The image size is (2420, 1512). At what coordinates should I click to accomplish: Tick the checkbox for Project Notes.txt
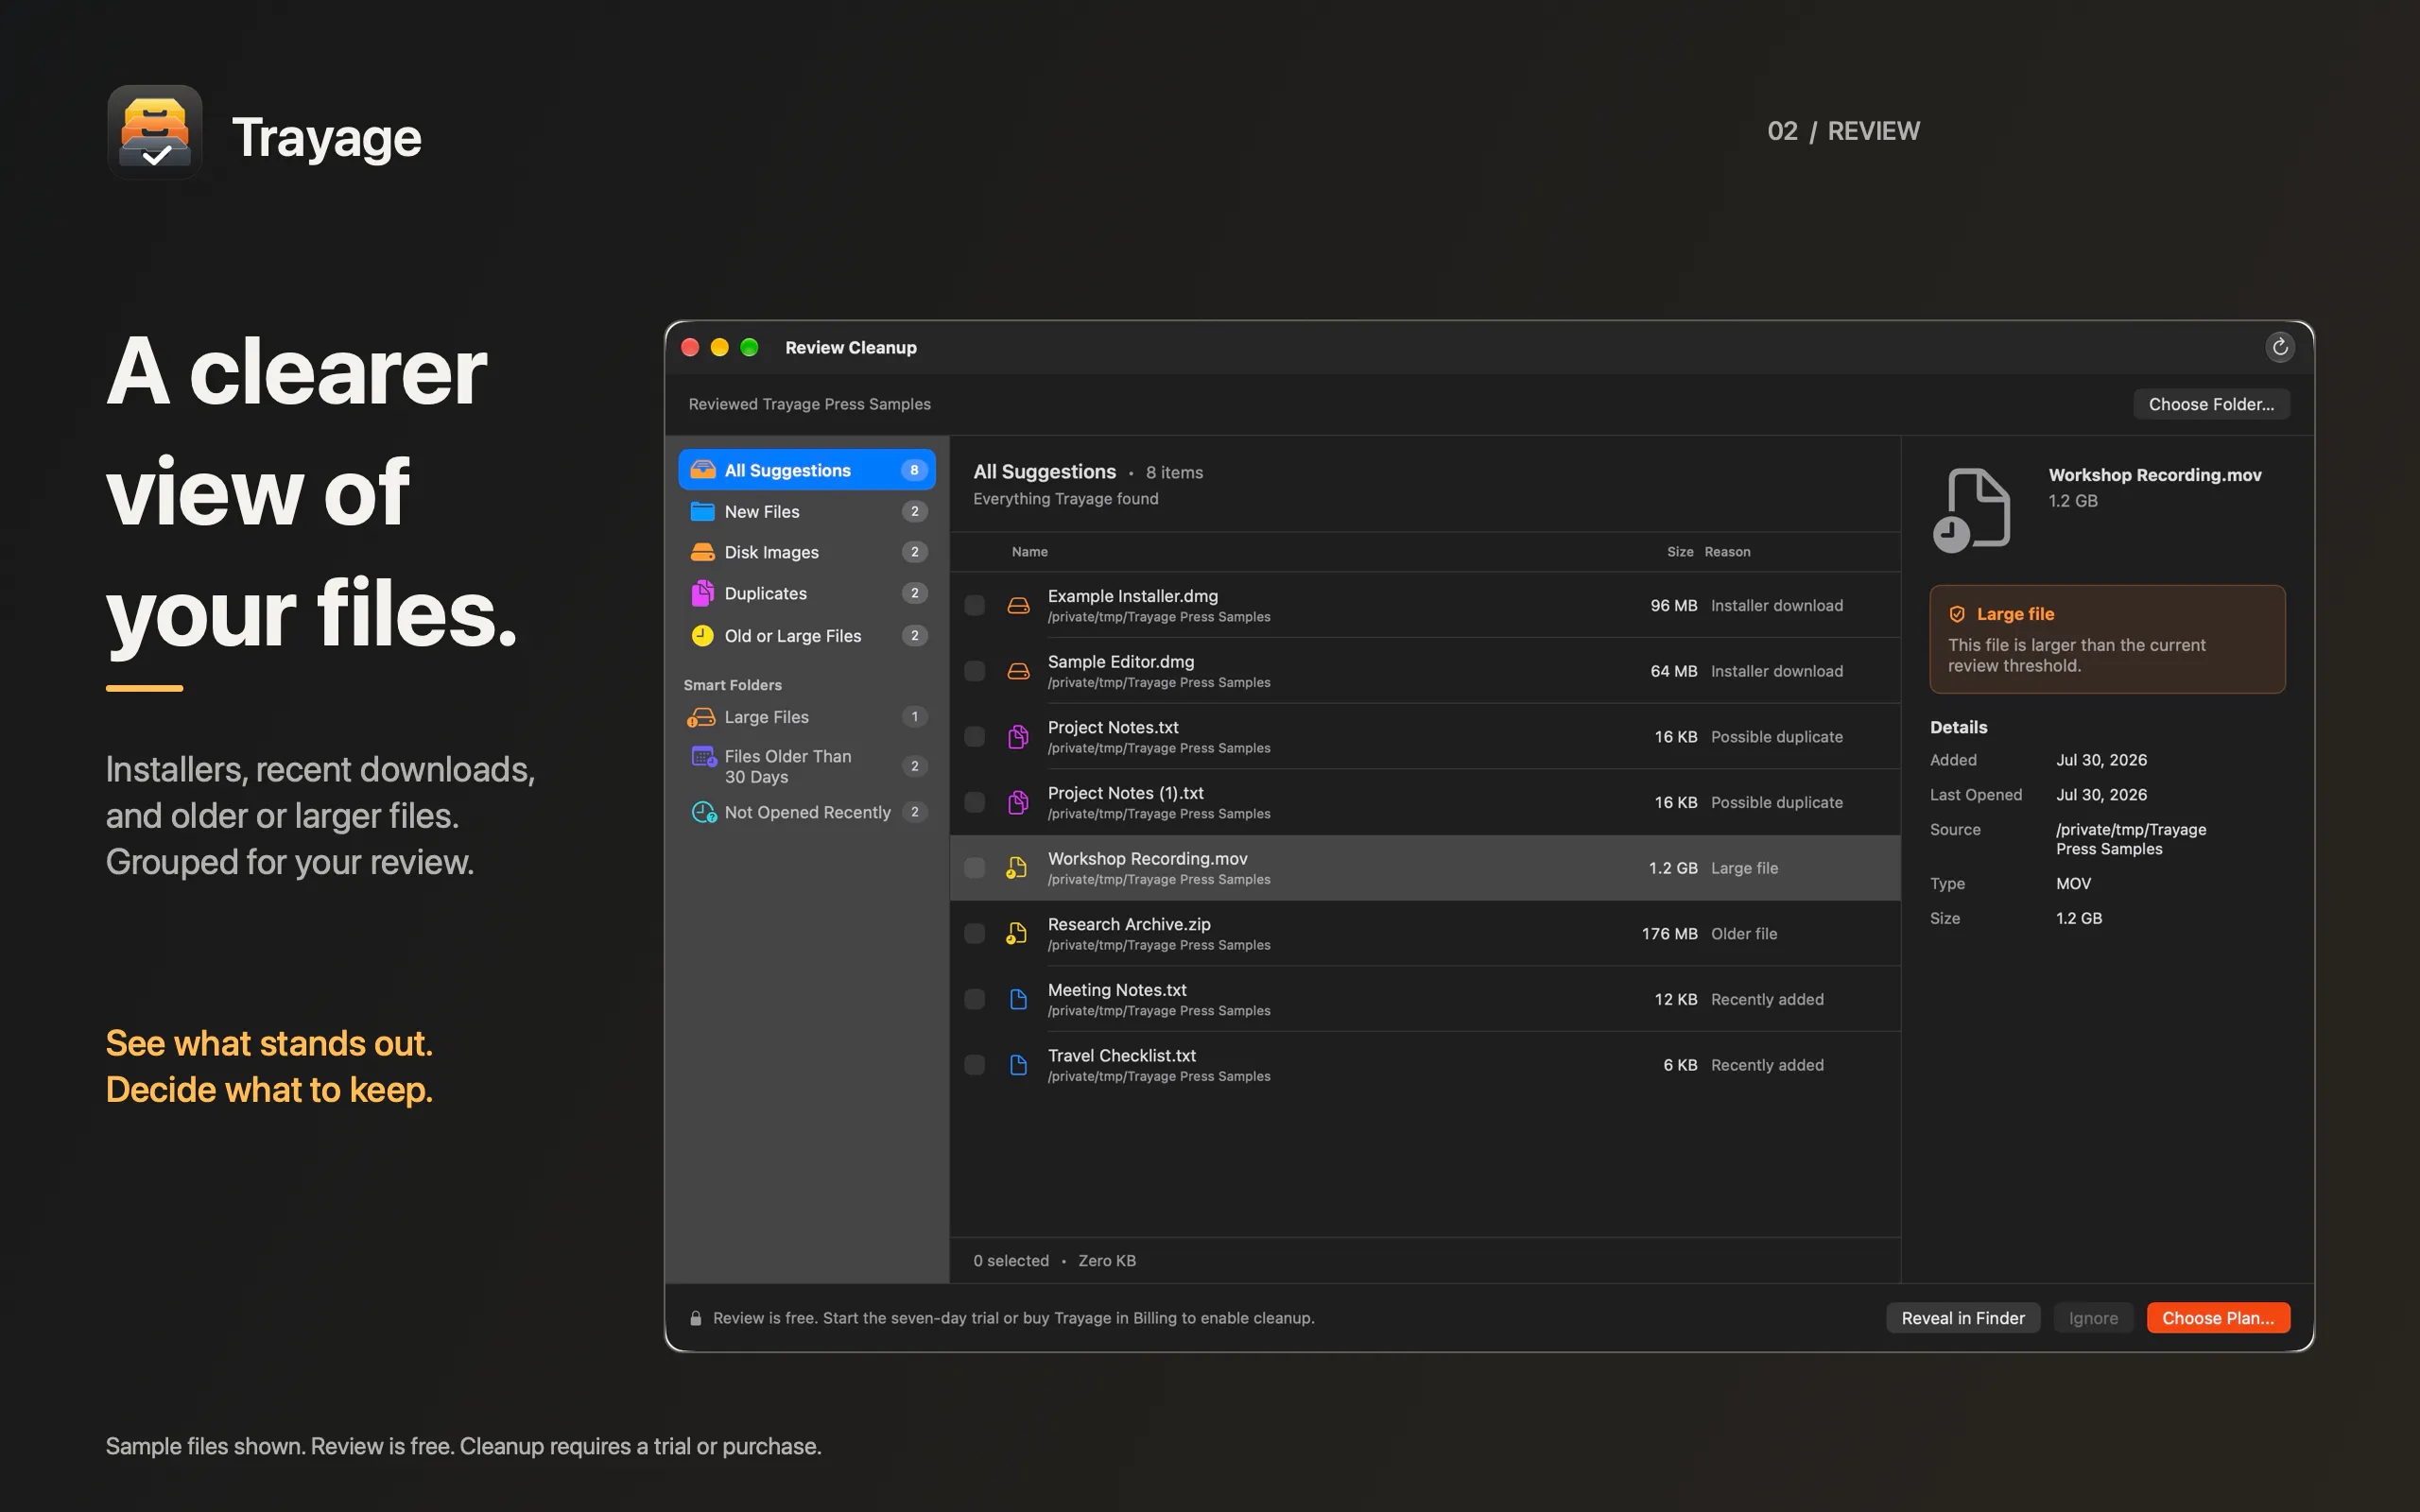pyautogui.click(x=974, y=737)
